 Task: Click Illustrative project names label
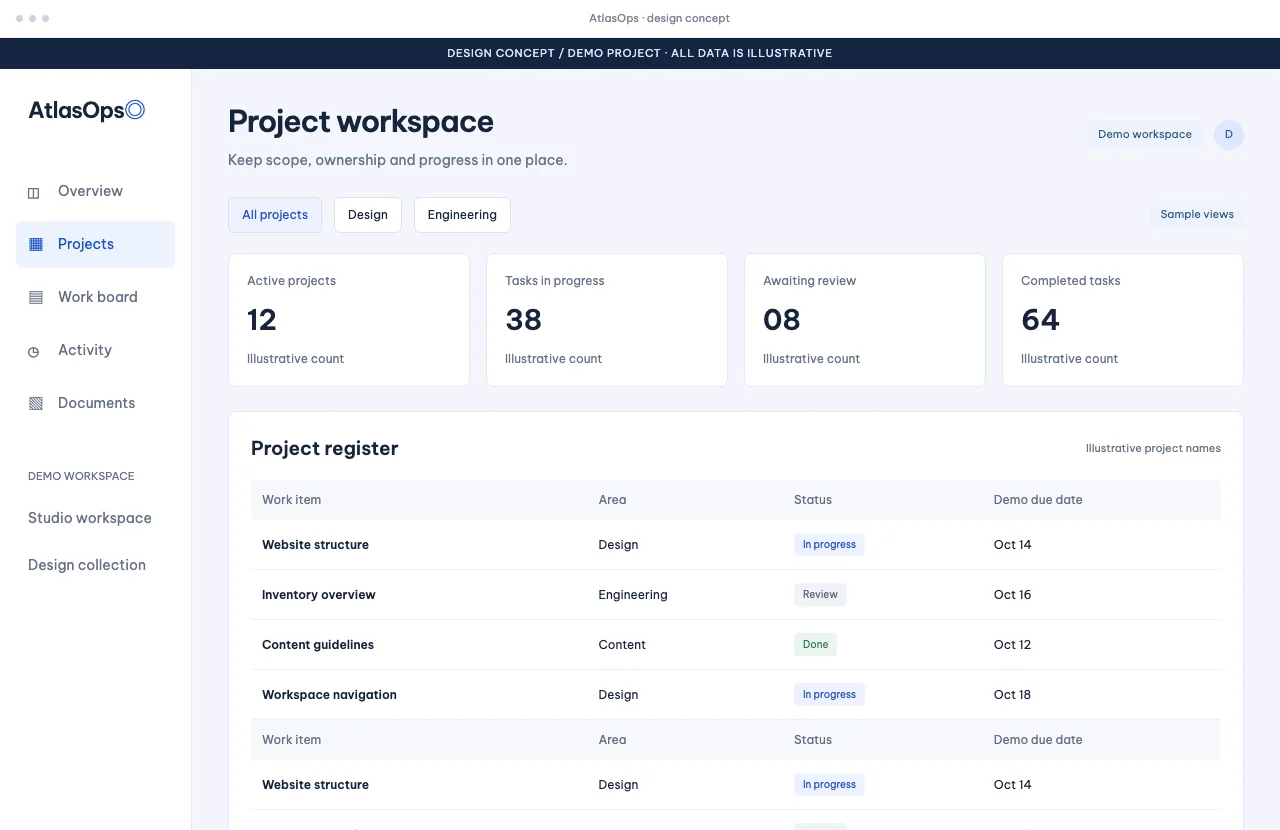tap(1153, 448)
